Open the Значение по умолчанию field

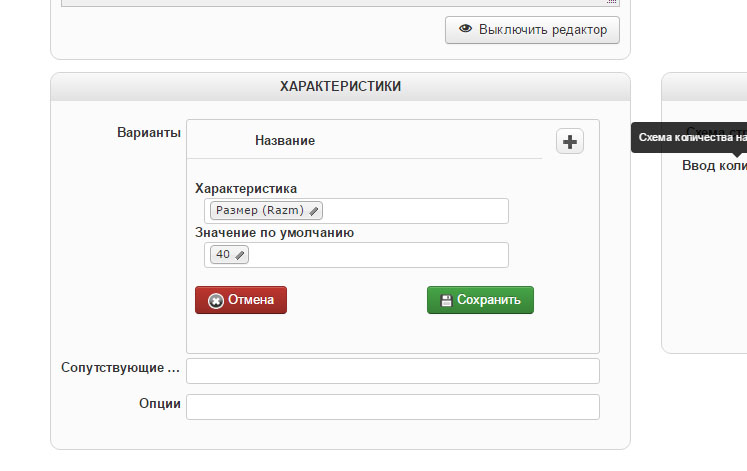tap(380, 255)
